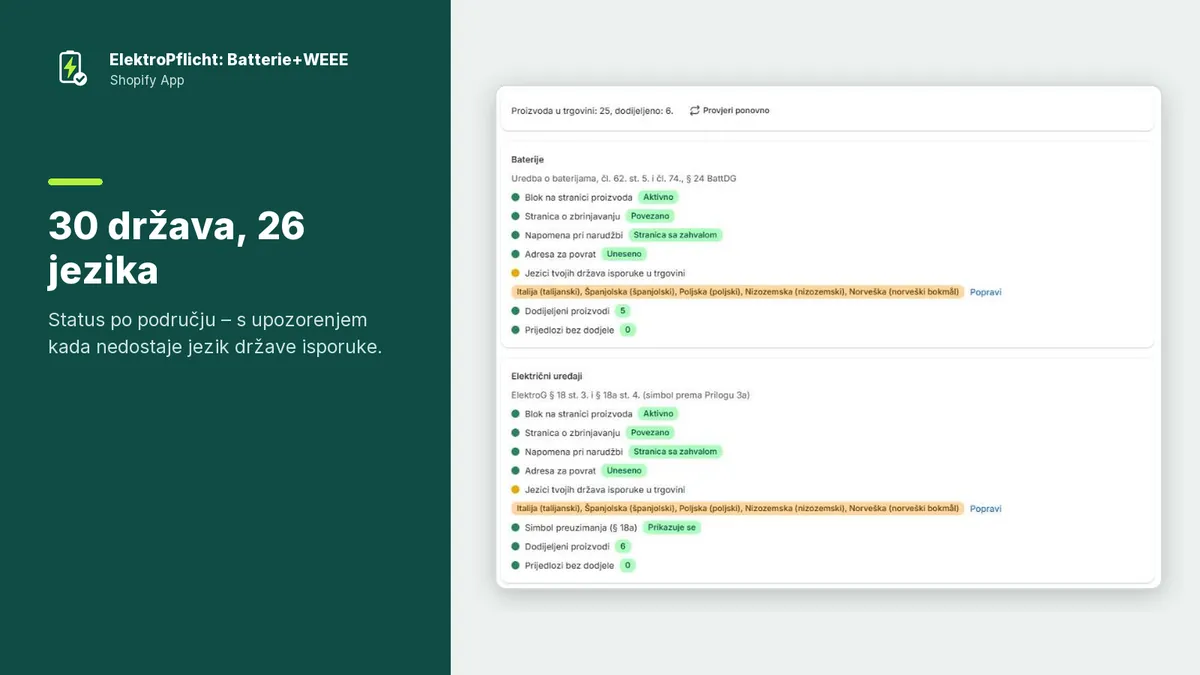
Task: Click 'Simbol preuzimanja (§ 18a)' label
Action: 581,528
